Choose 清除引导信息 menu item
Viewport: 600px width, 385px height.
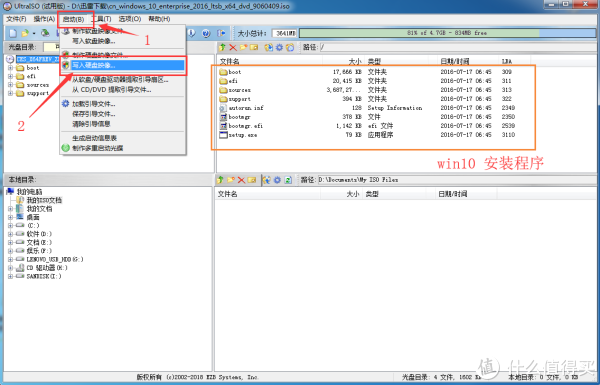pos(123,124)
